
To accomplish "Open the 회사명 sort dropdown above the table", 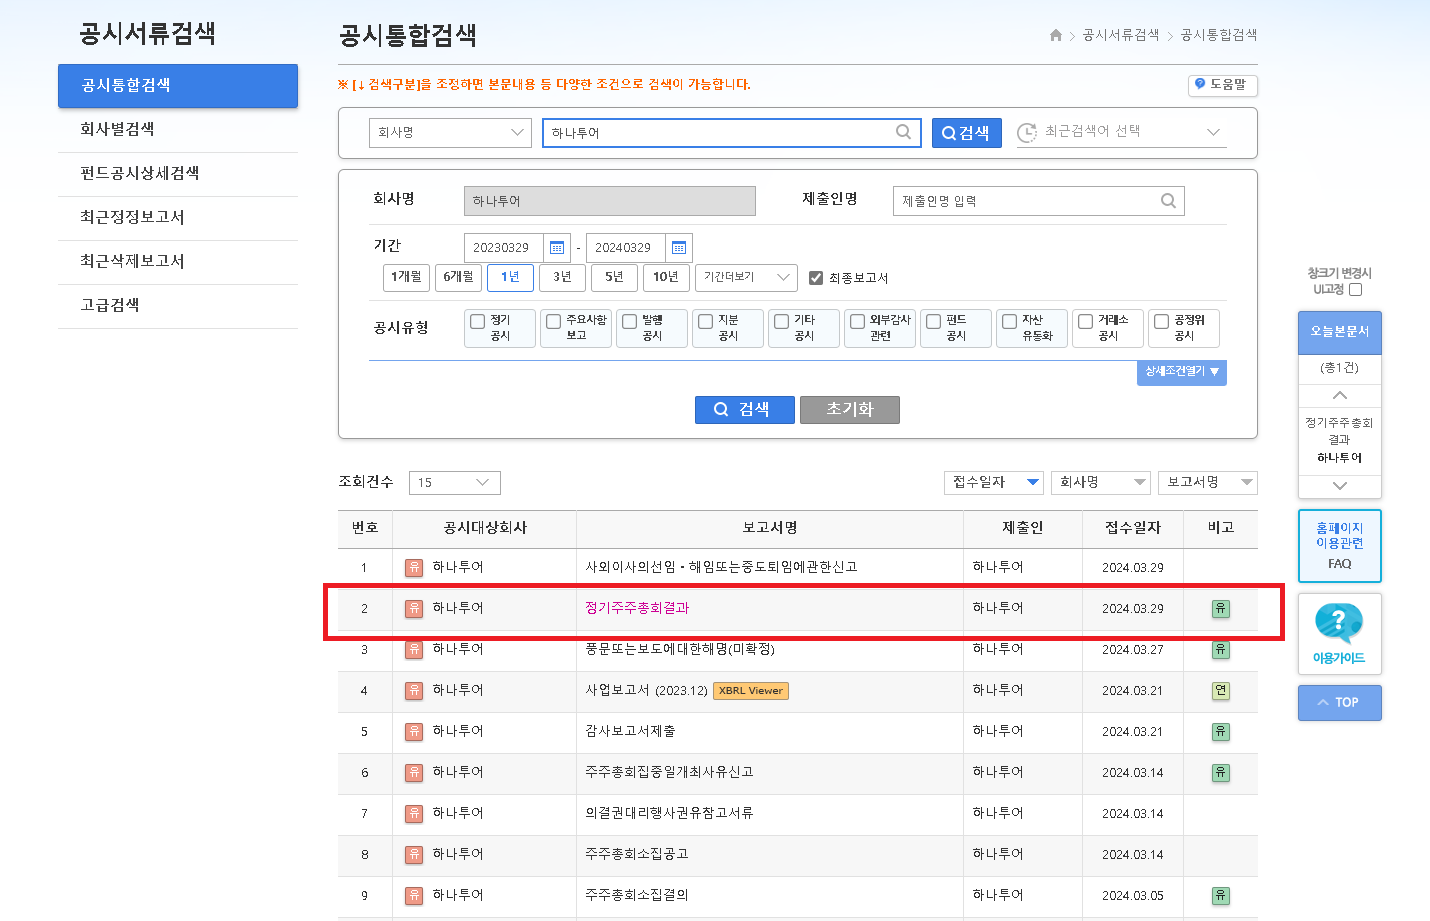I will 1101,483.
